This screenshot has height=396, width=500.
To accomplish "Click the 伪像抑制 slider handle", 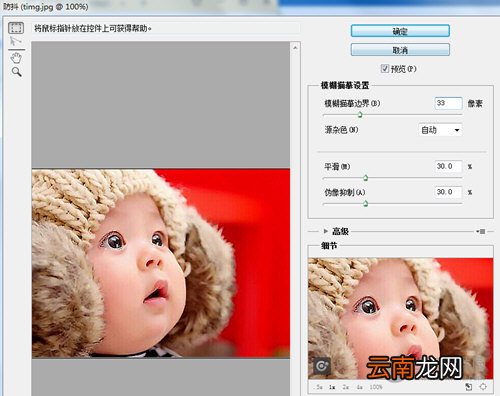I will (365, 203).
